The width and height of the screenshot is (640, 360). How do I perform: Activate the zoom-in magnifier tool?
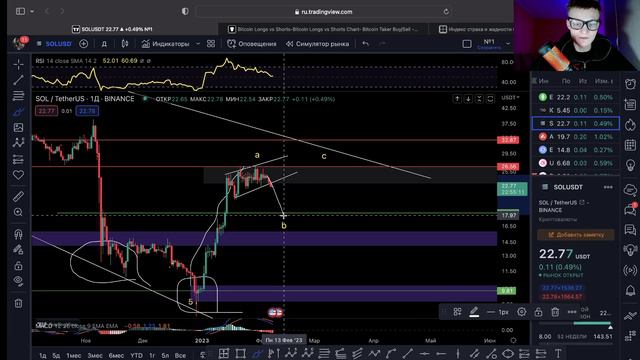(18, 212)
